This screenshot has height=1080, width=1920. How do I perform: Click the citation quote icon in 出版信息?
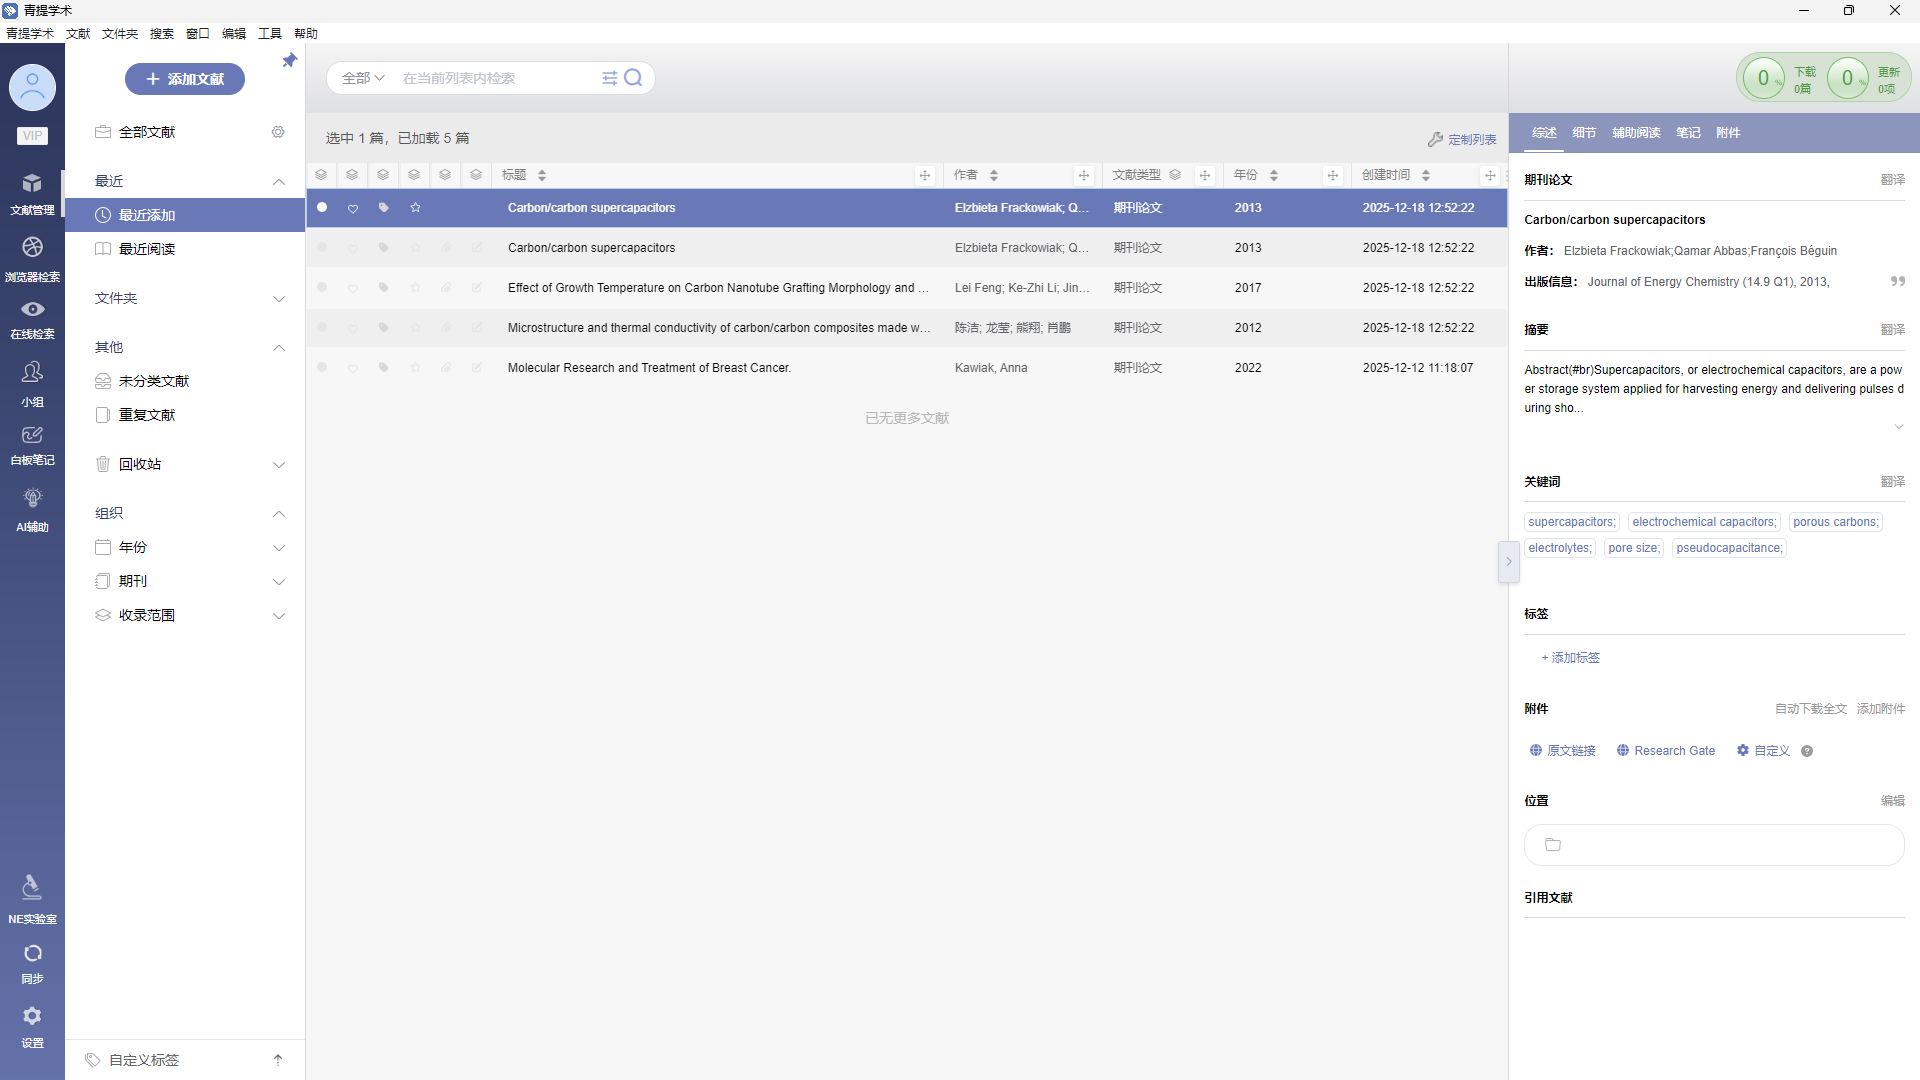pyautogui.click(x=1897, y=282)
